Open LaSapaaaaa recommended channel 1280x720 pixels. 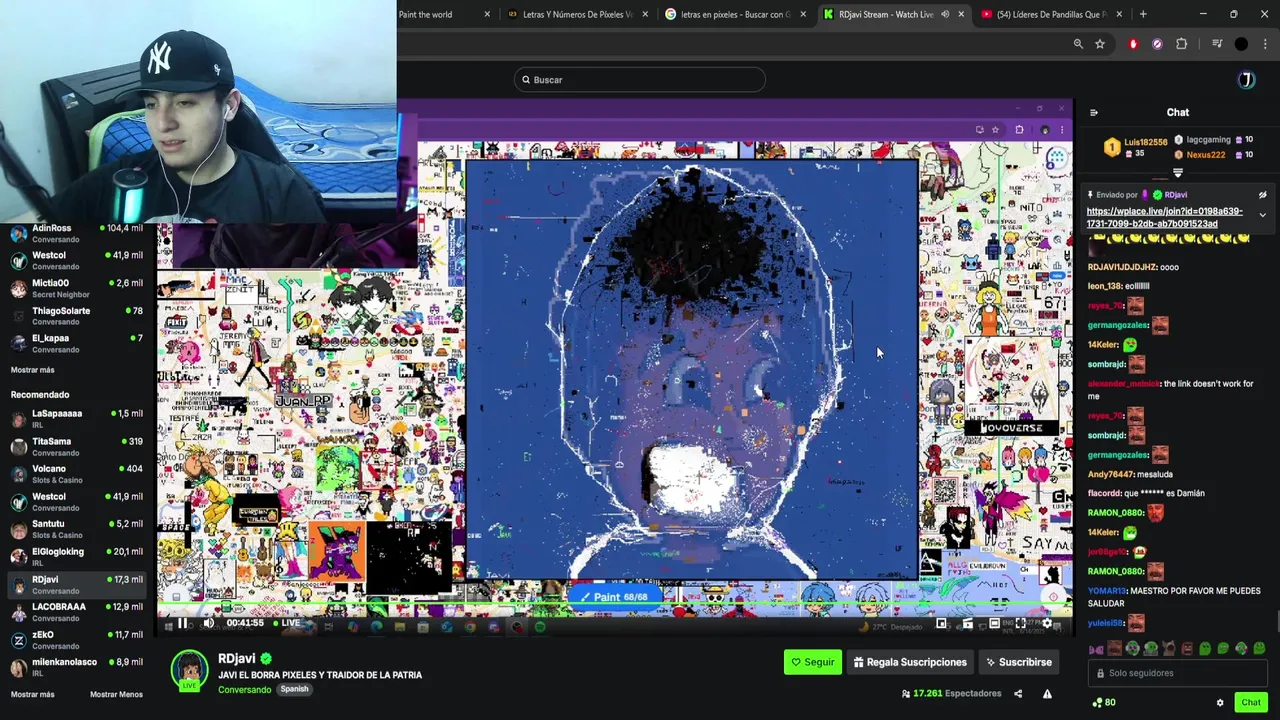click(x=78, y=418)
